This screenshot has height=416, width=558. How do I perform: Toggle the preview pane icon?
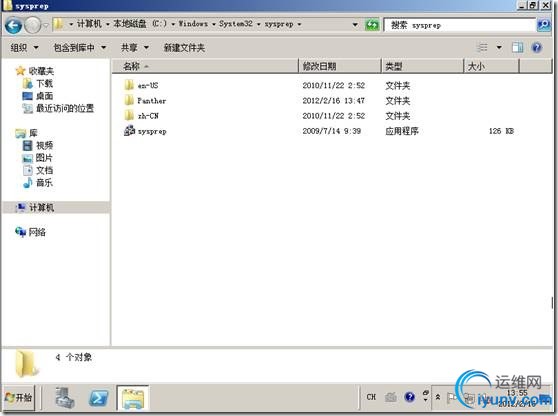517,47
